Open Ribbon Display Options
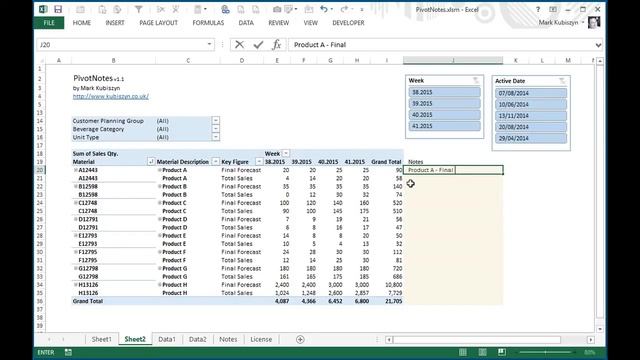640x360 pixels. [553, 9]
